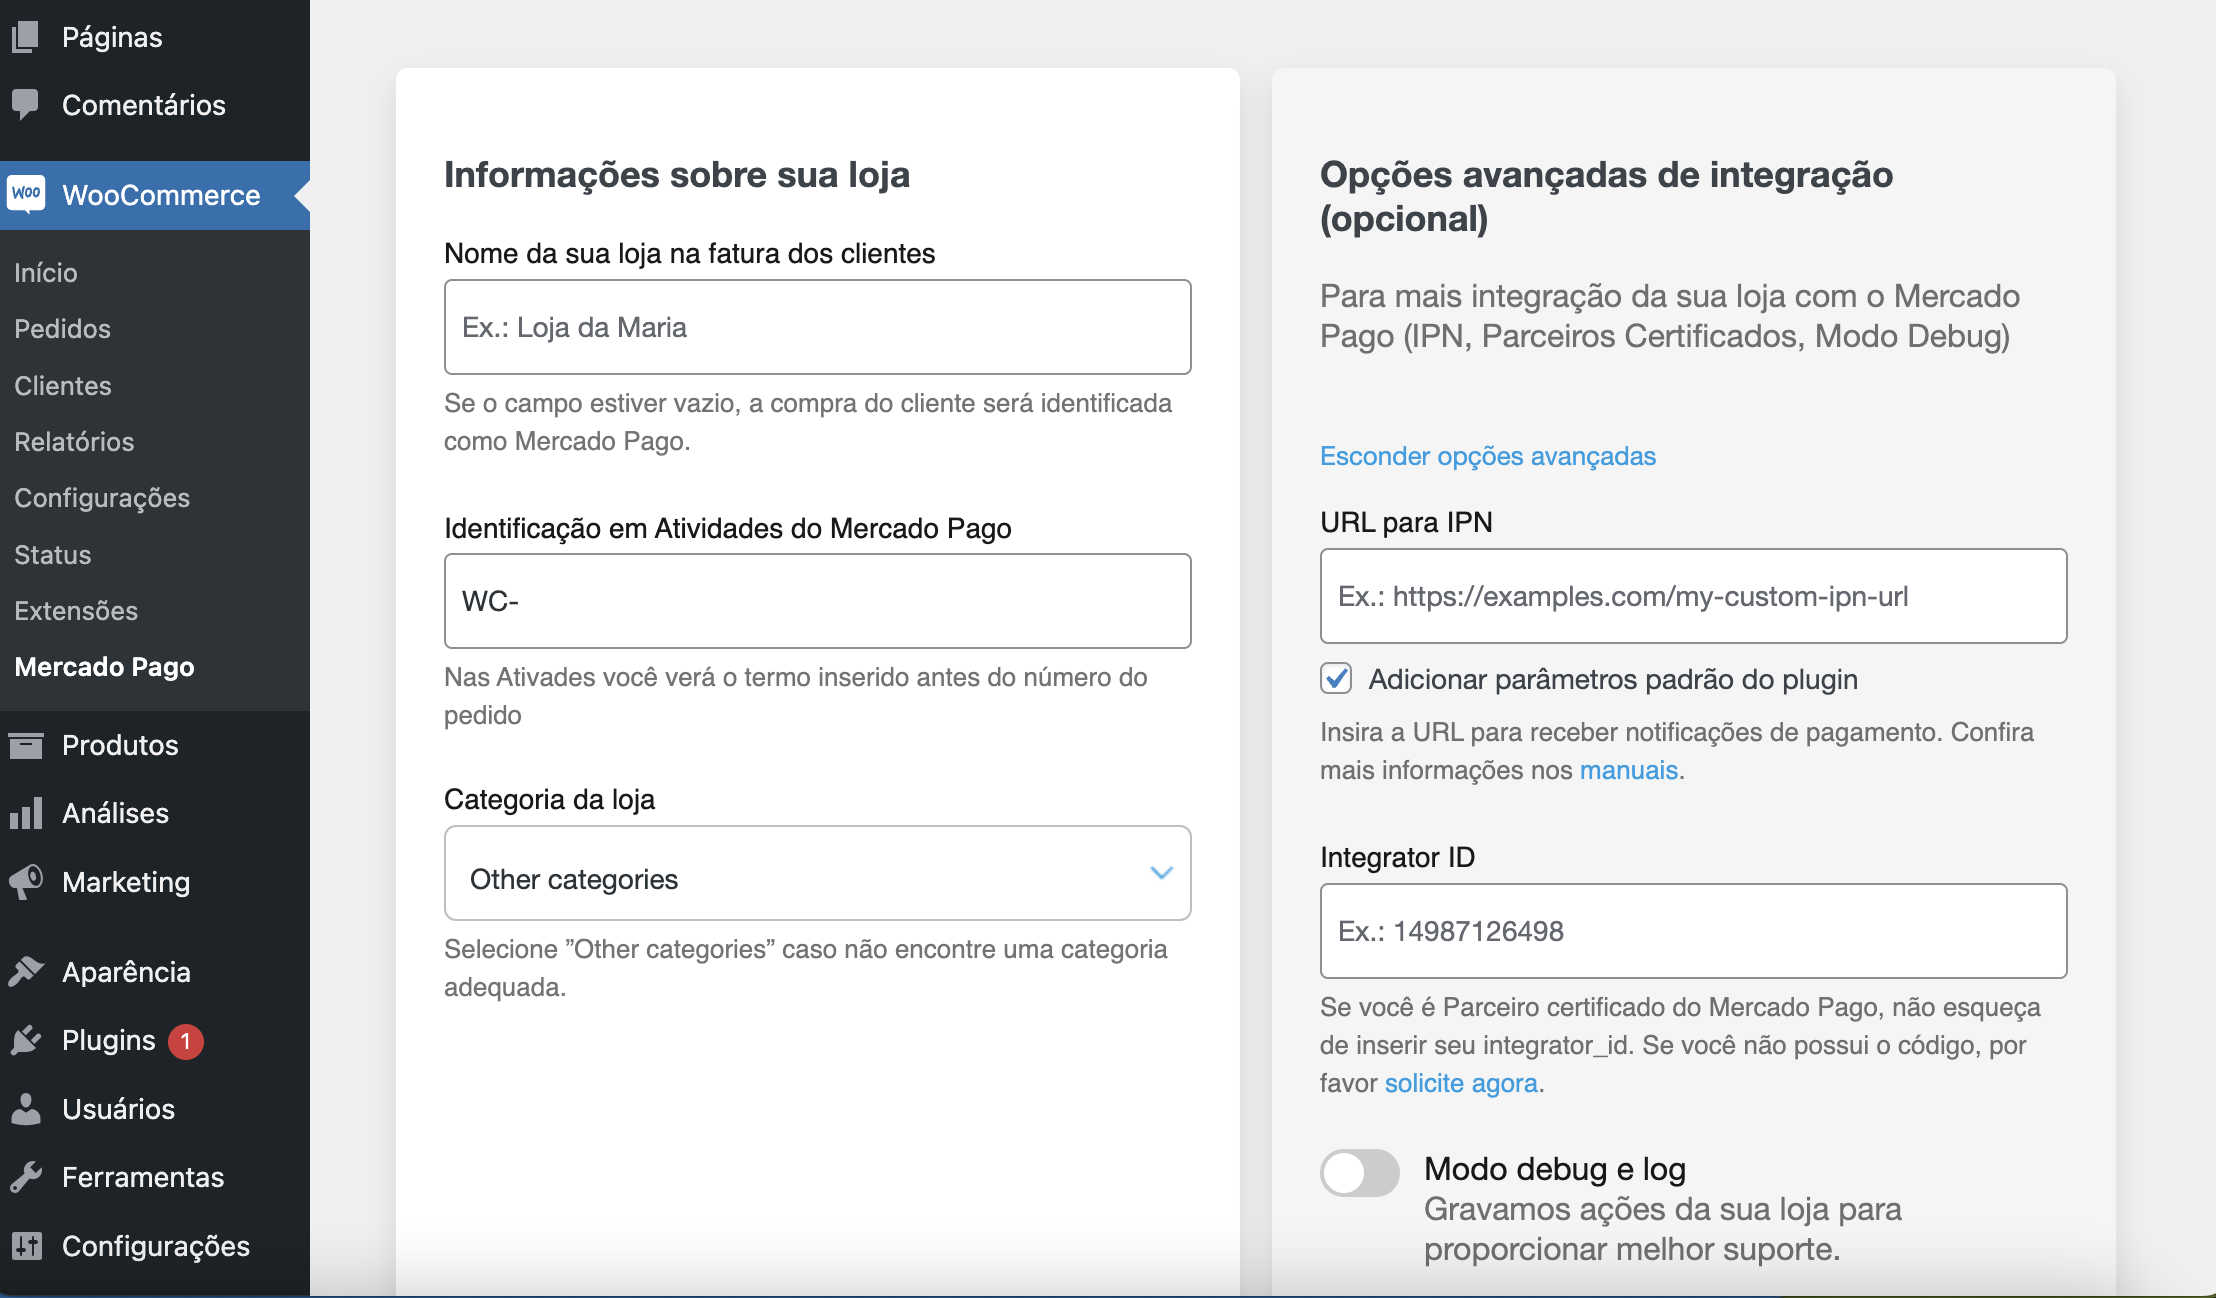This screenshot has width=2216, height=1298.
Task: Click the URL para IPN label
Action: click(x=1406, y=522)
